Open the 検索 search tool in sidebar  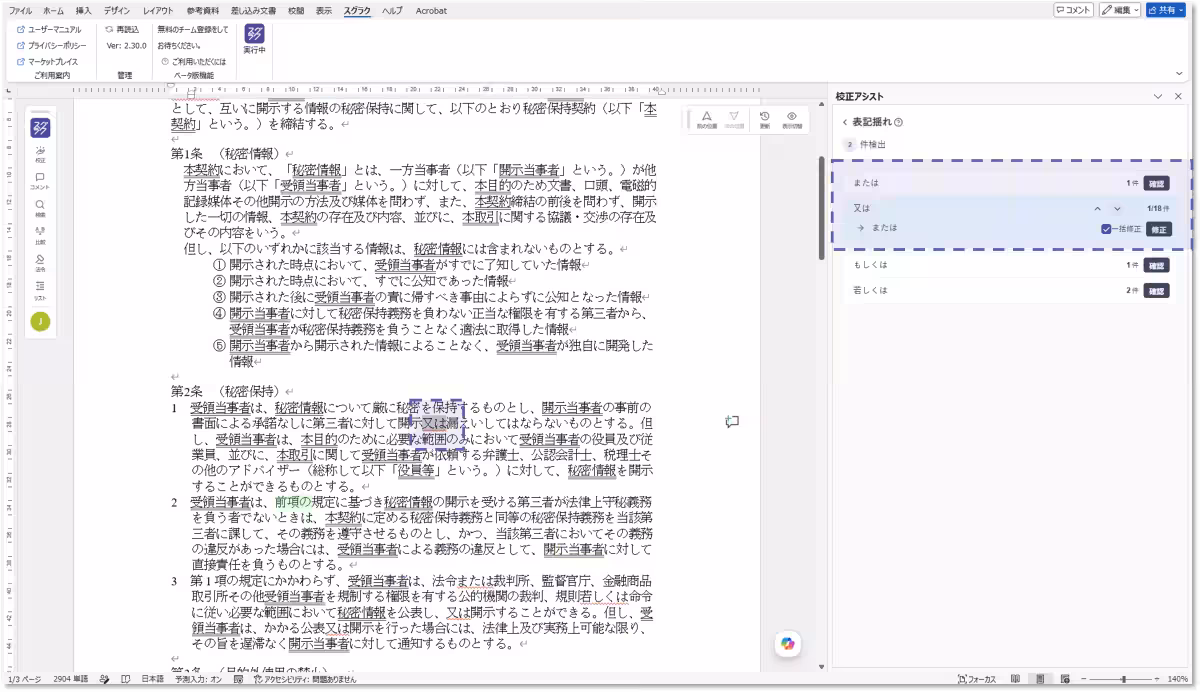40,208
